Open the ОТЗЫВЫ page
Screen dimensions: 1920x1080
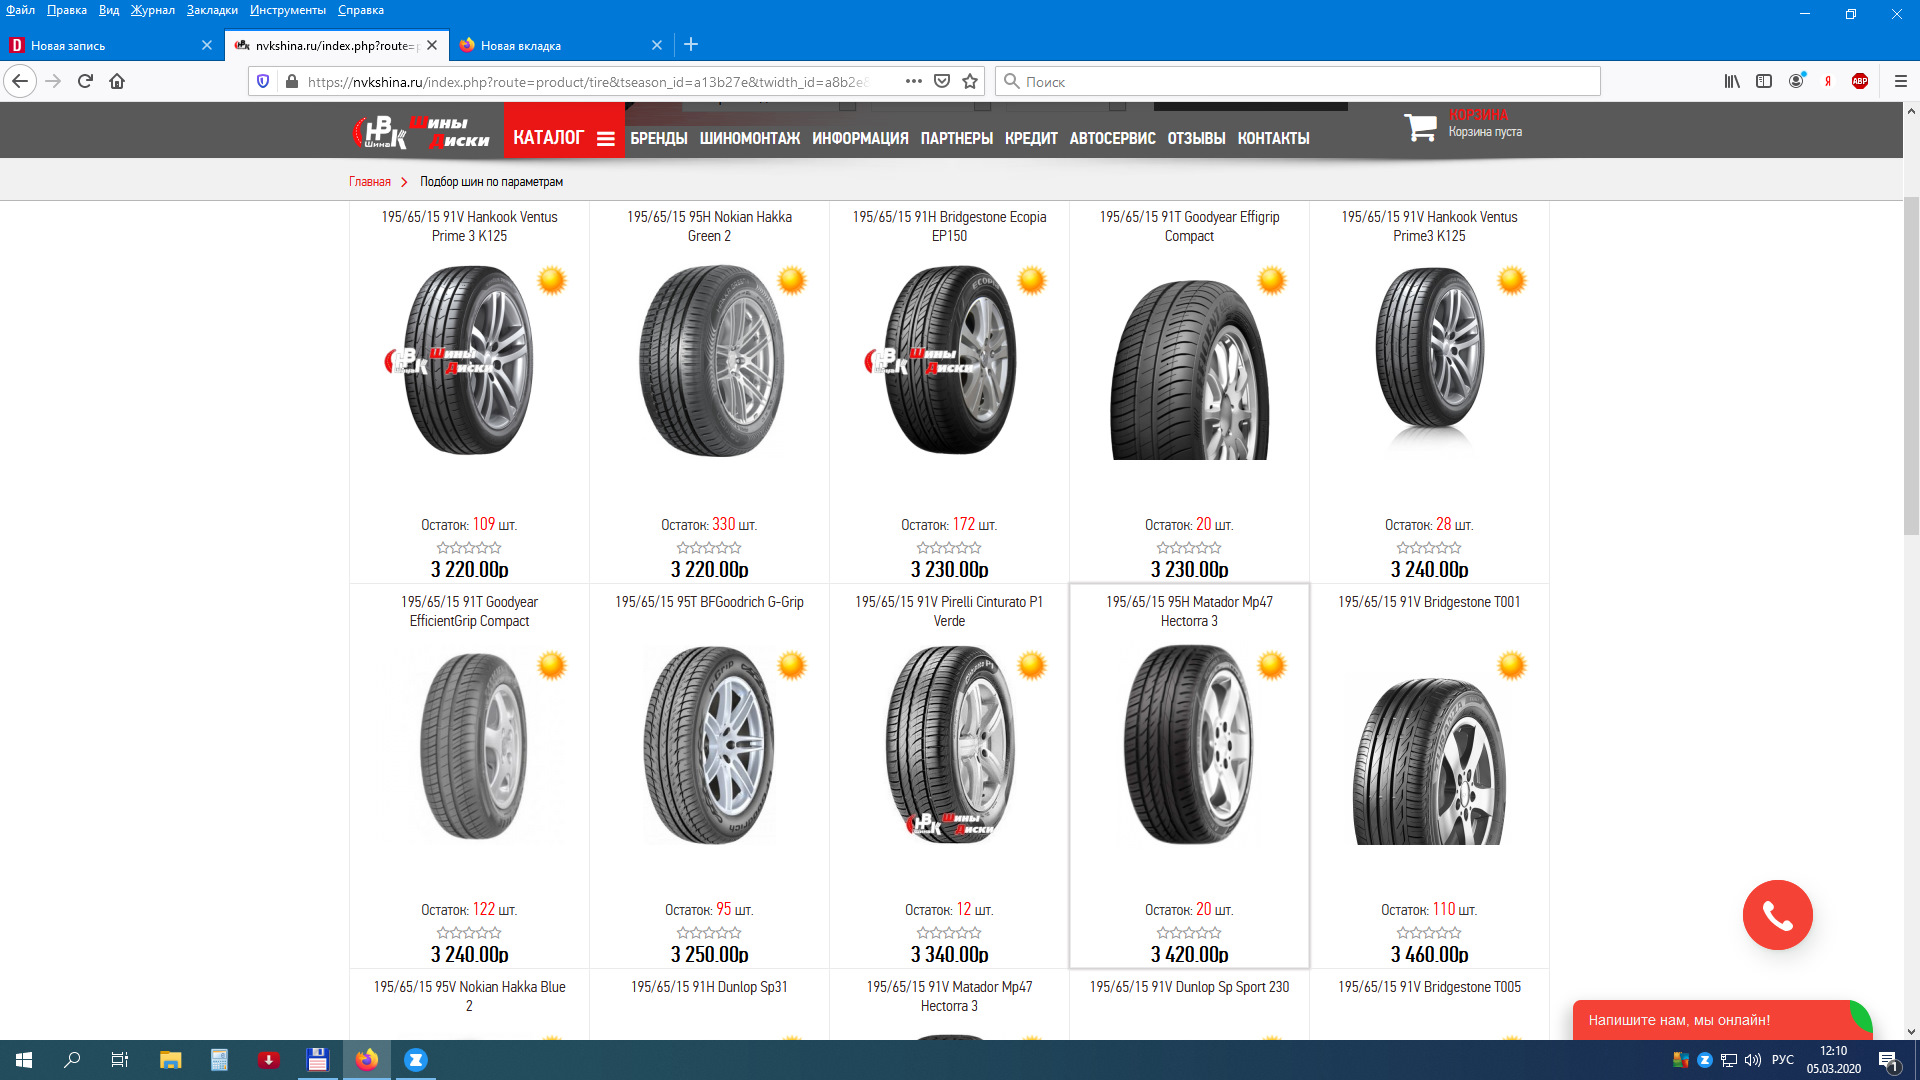pos(1196,138)
